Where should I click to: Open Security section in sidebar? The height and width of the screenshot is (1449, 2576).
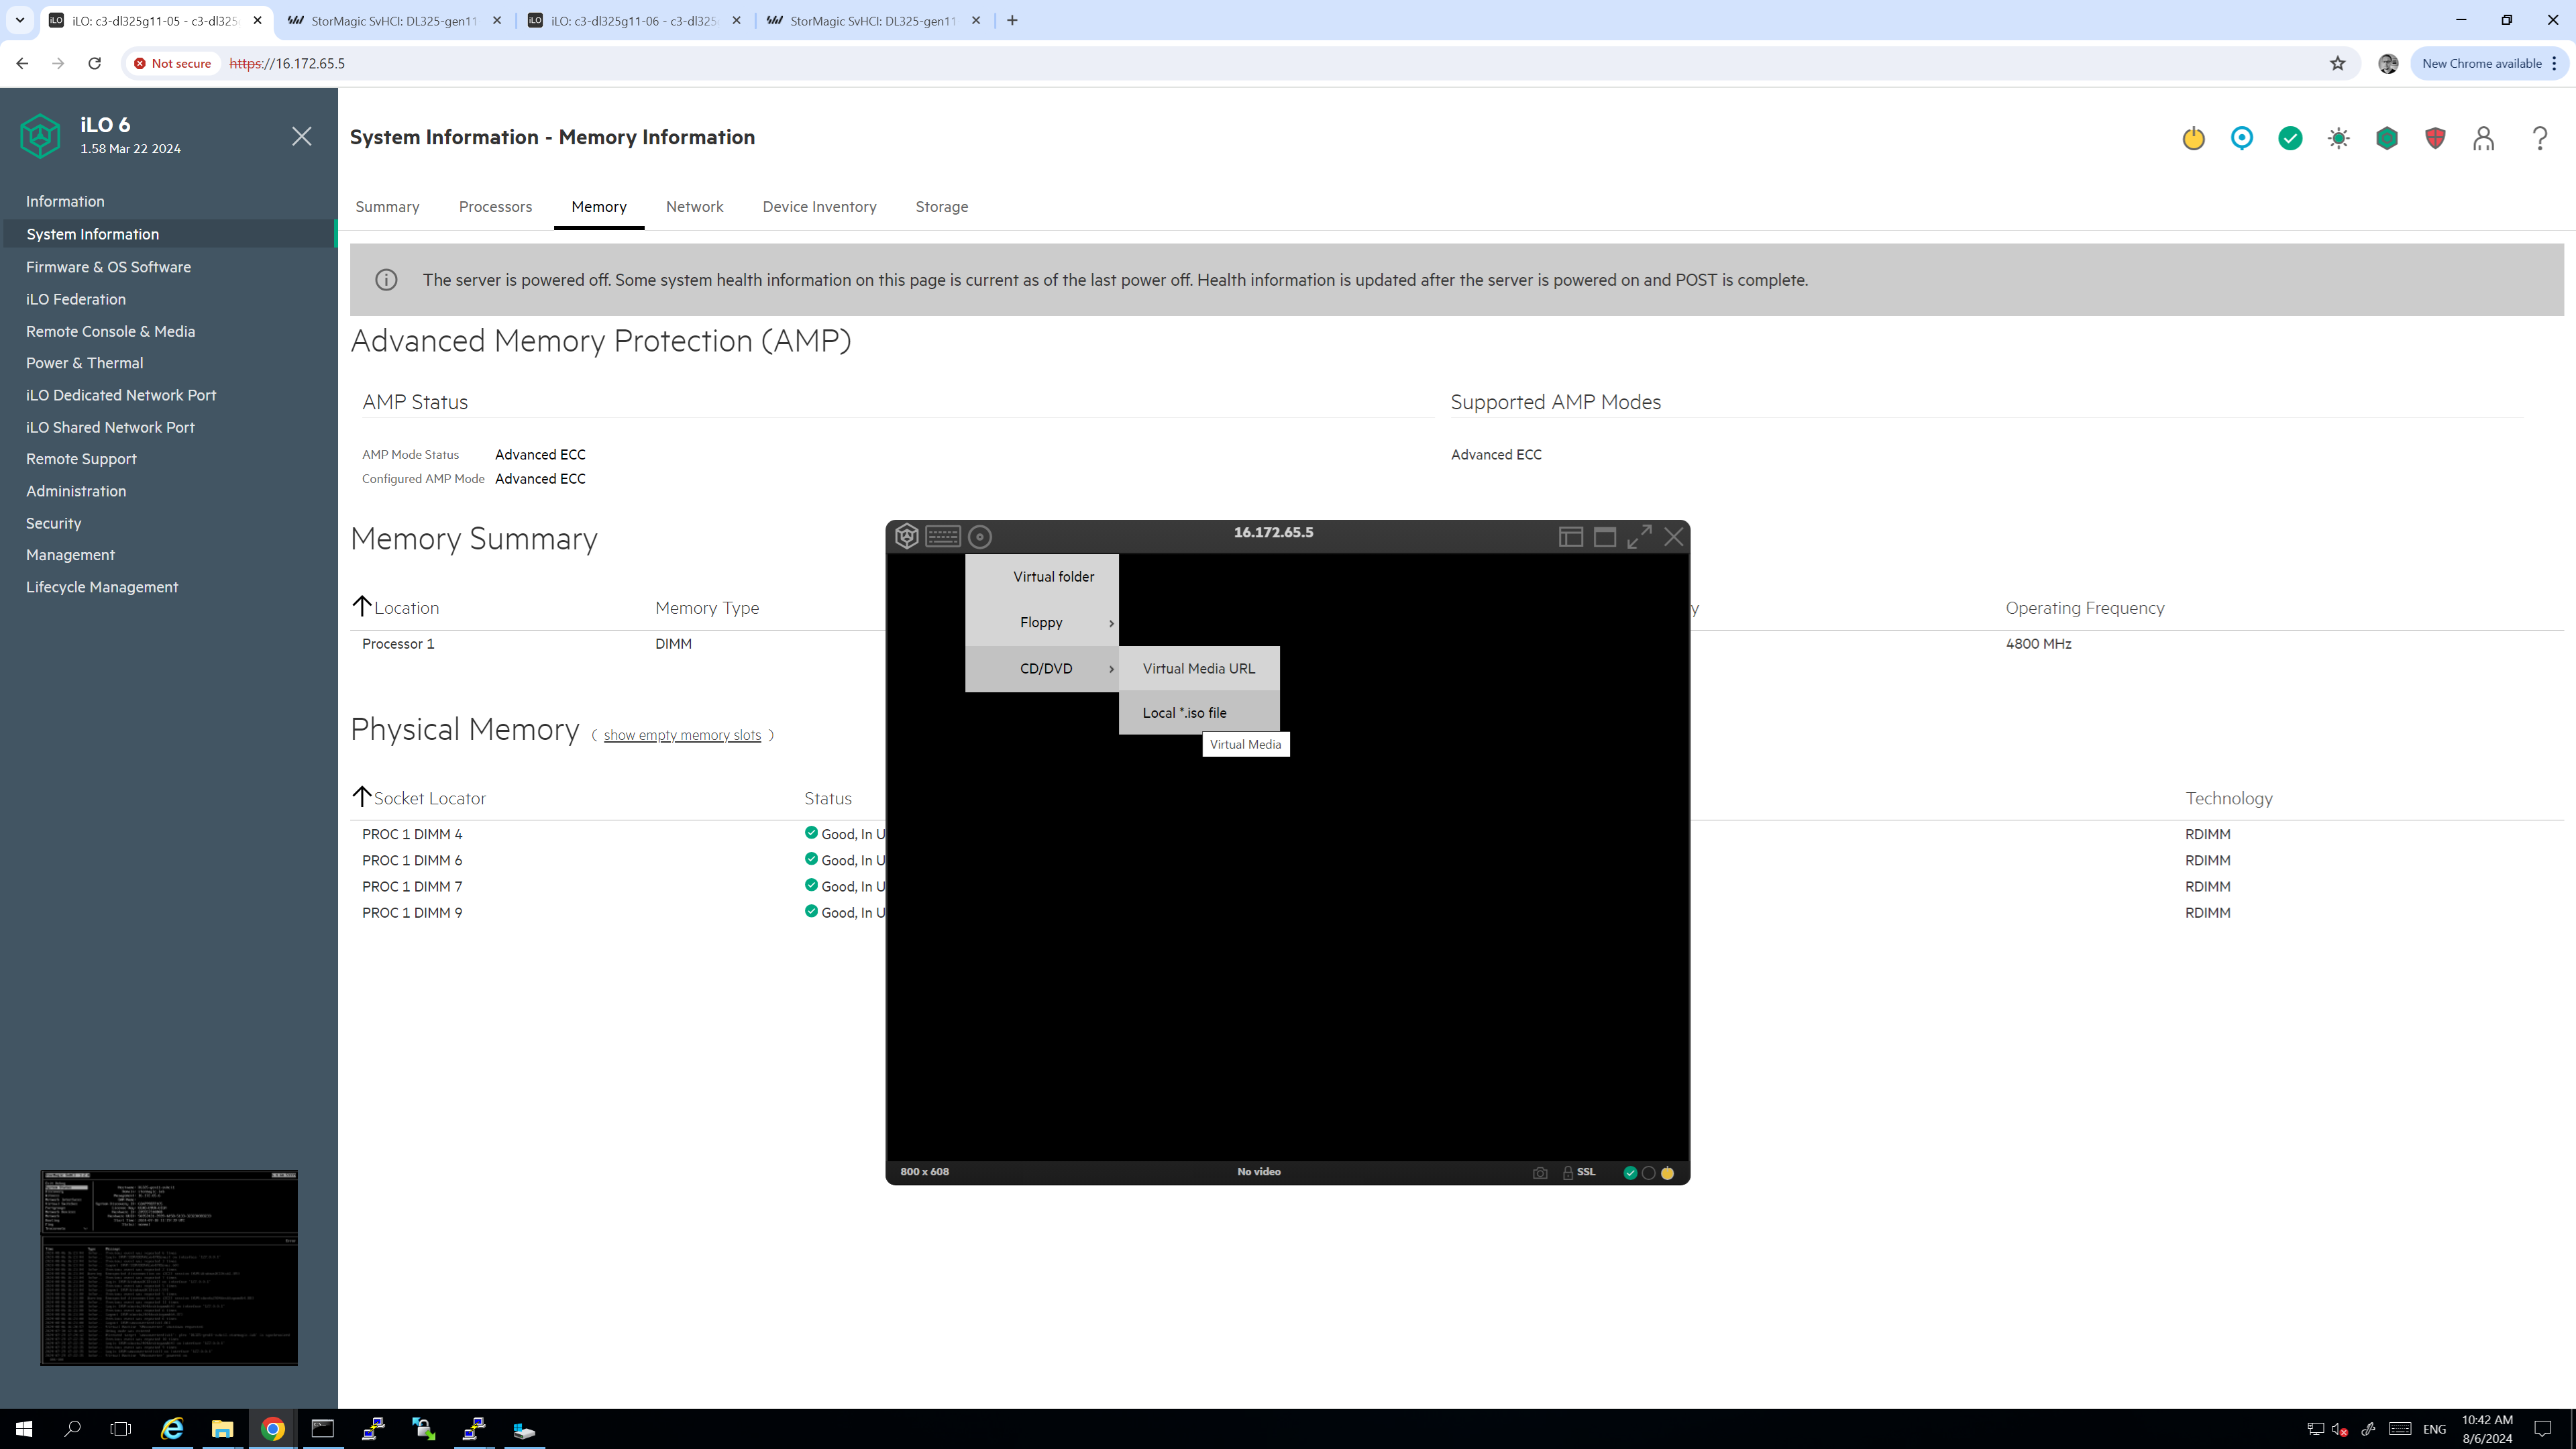(53, 523)
